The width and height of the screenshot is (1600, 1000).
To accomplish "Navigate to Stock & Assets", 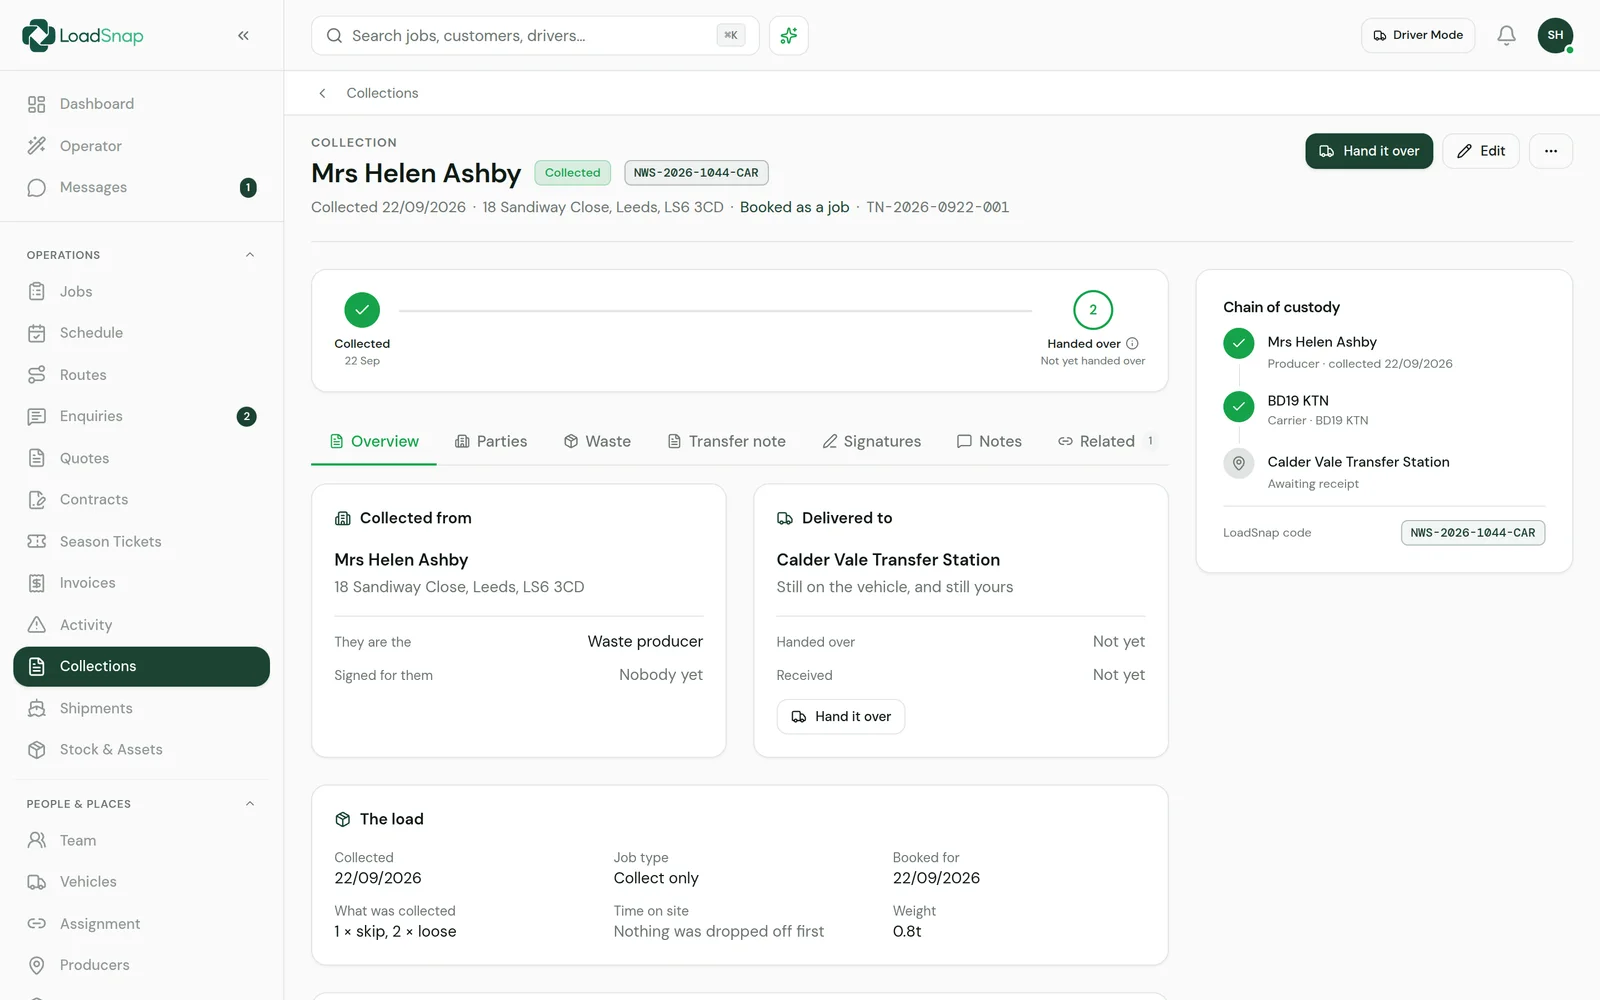I will pos(142,750).
